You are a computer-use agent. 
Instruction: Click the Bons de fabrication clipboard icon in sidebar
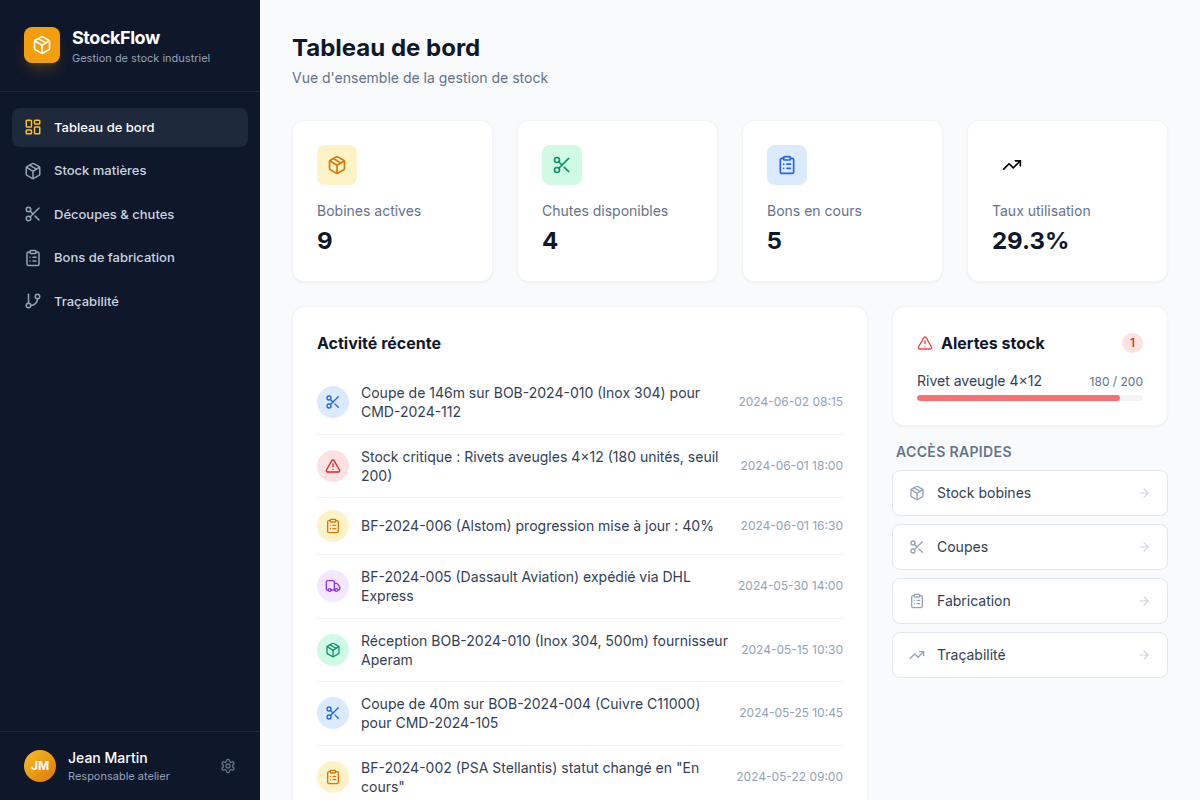(x=33, y=258)
